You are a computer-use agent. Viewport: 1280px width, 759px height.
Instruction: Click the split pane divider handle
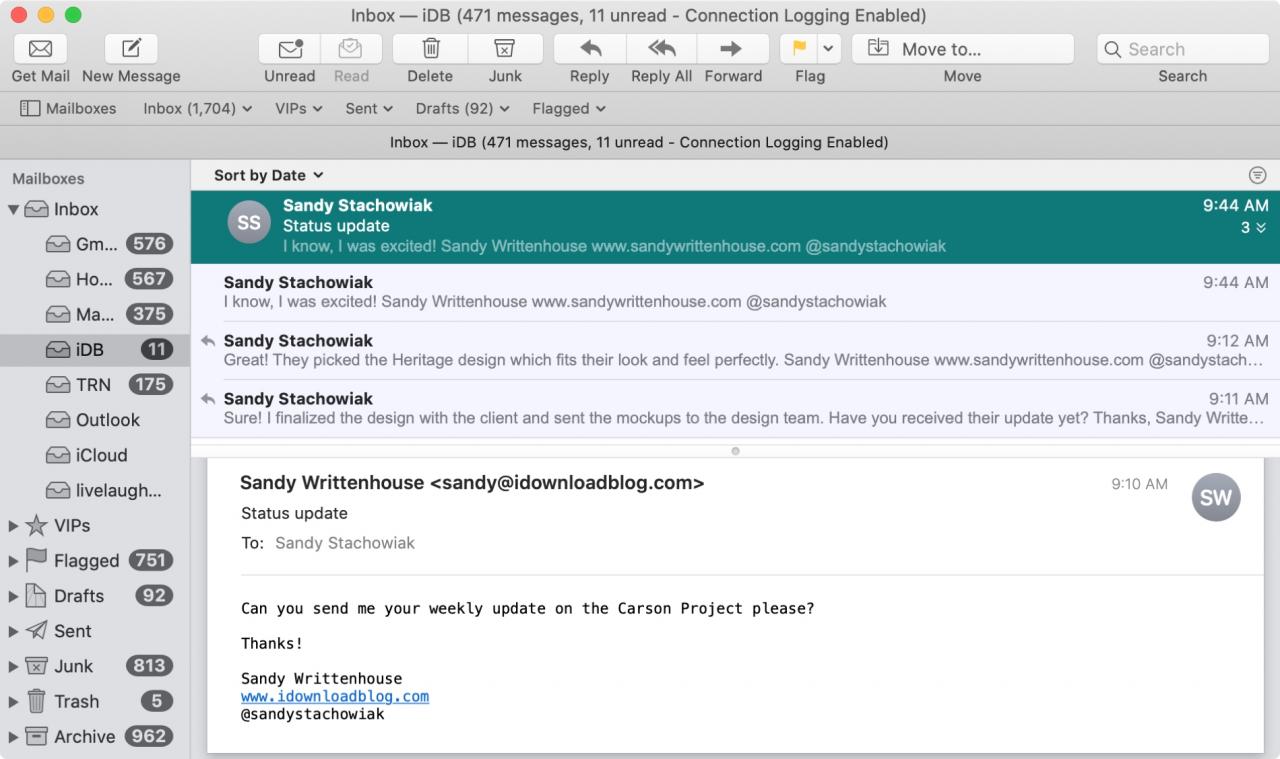pos(735,451)
